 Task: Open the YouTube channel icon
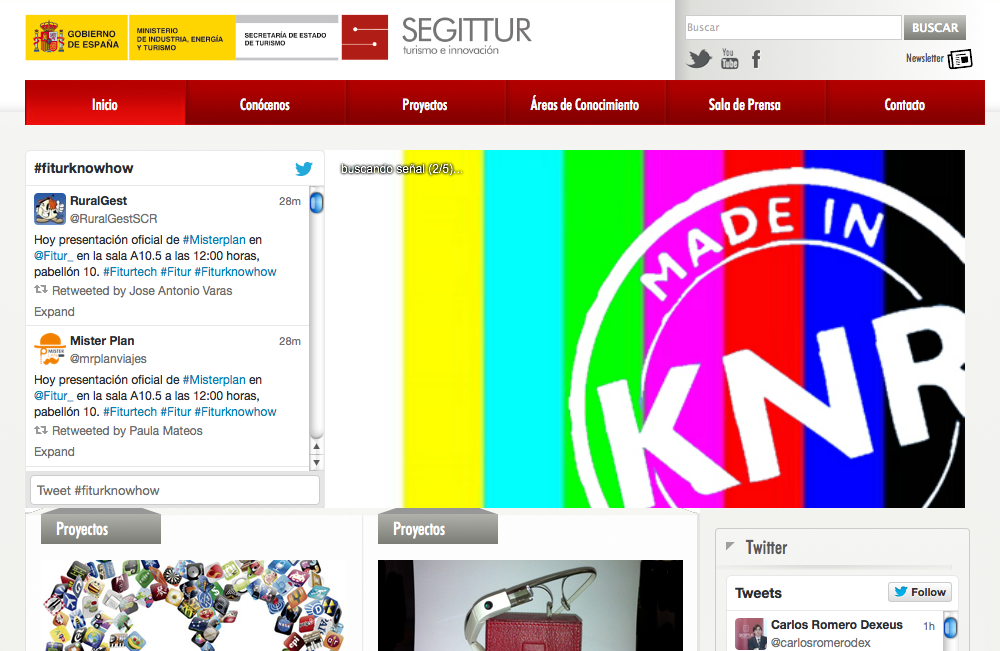729,59
